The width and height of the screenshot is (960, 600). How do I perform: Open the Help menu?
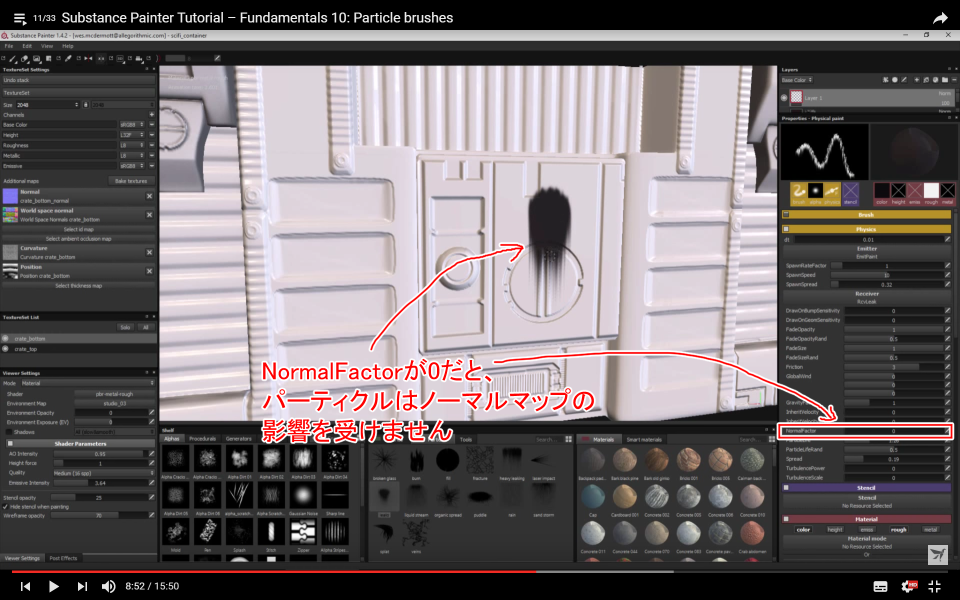coord(67,46)
